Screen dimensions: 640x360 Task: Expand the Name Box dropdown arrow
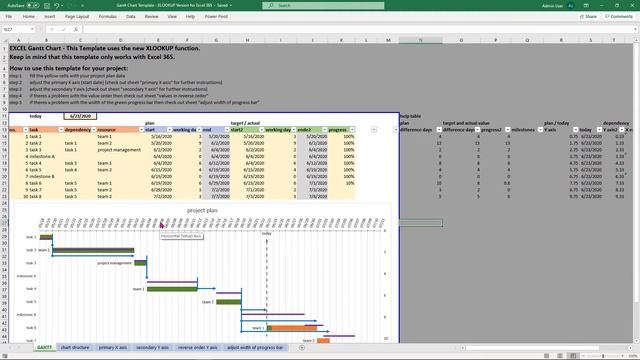[32, 29]
